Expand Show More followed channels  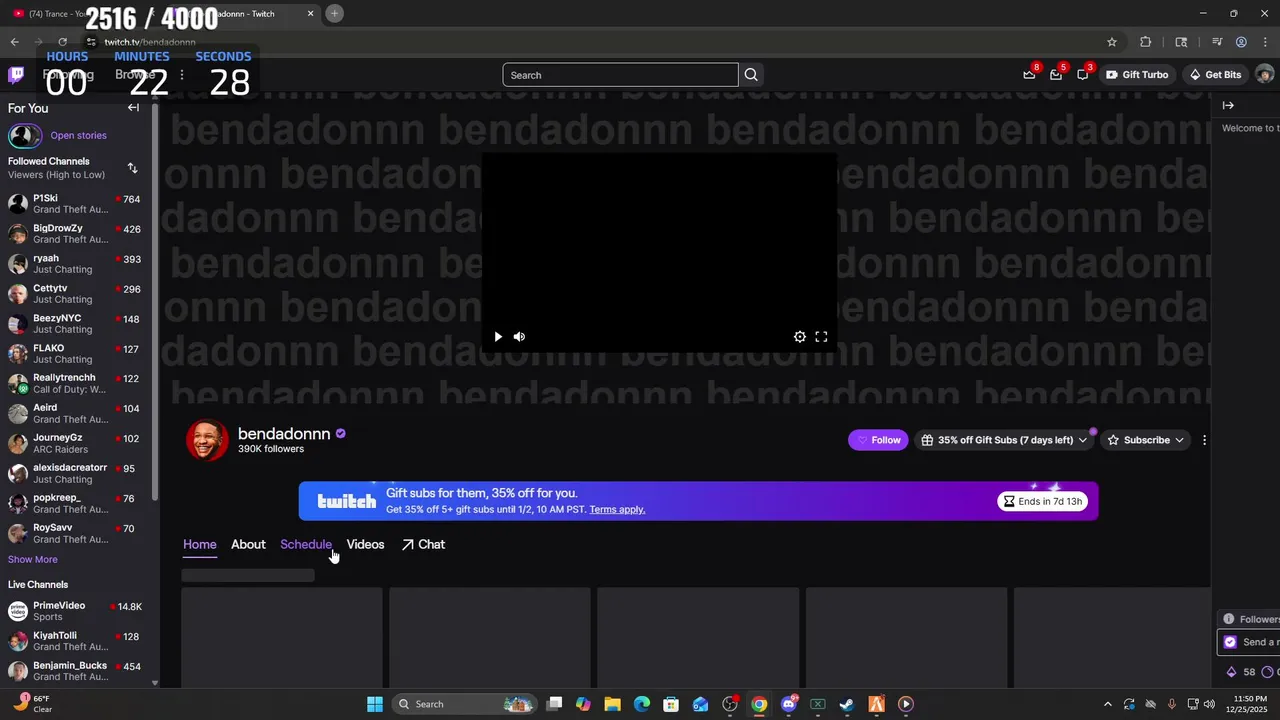pyautogui.click(x=33, y=559)
